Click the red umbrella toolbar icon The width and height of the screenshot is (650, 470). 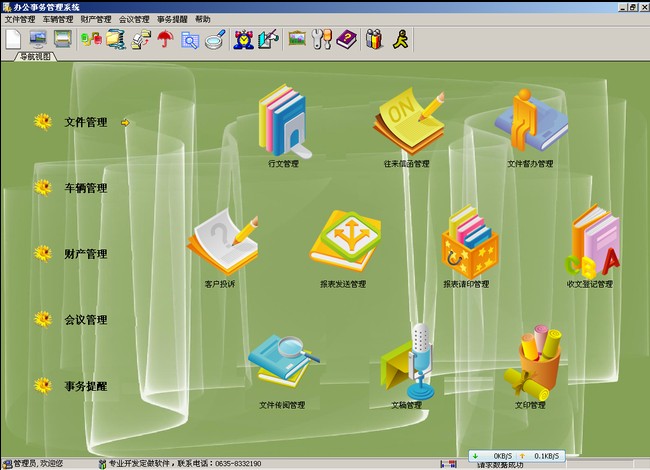click(x=165, y=40)
